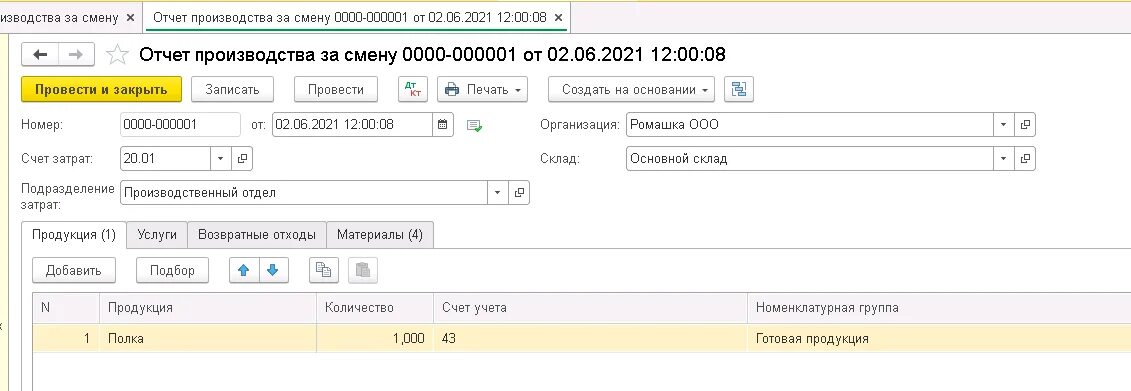Switch to the Продукция (1) tab

tap(74, 235)
